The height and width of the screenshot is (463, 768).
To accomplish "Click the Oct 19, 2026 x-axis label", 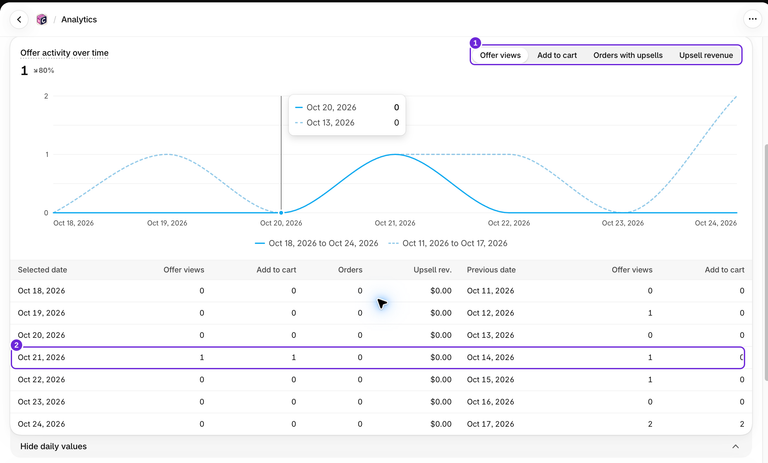I will 167,223.
